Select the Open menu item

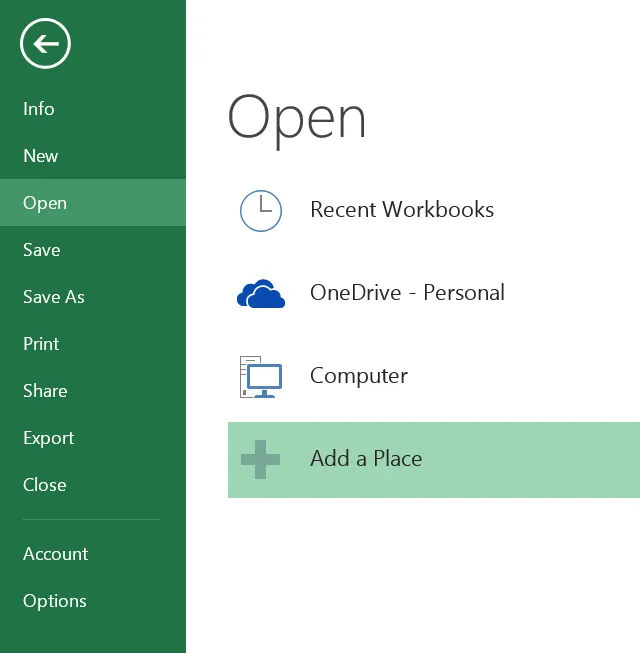tap(45, 203)
